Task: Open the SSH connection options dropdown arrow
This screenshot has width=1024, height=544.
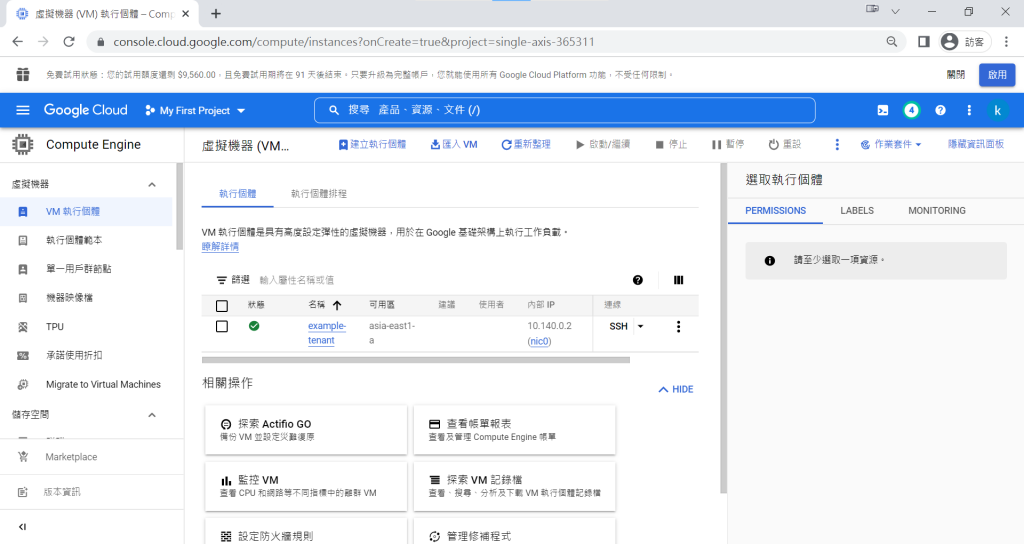Action: coord(641,326)
